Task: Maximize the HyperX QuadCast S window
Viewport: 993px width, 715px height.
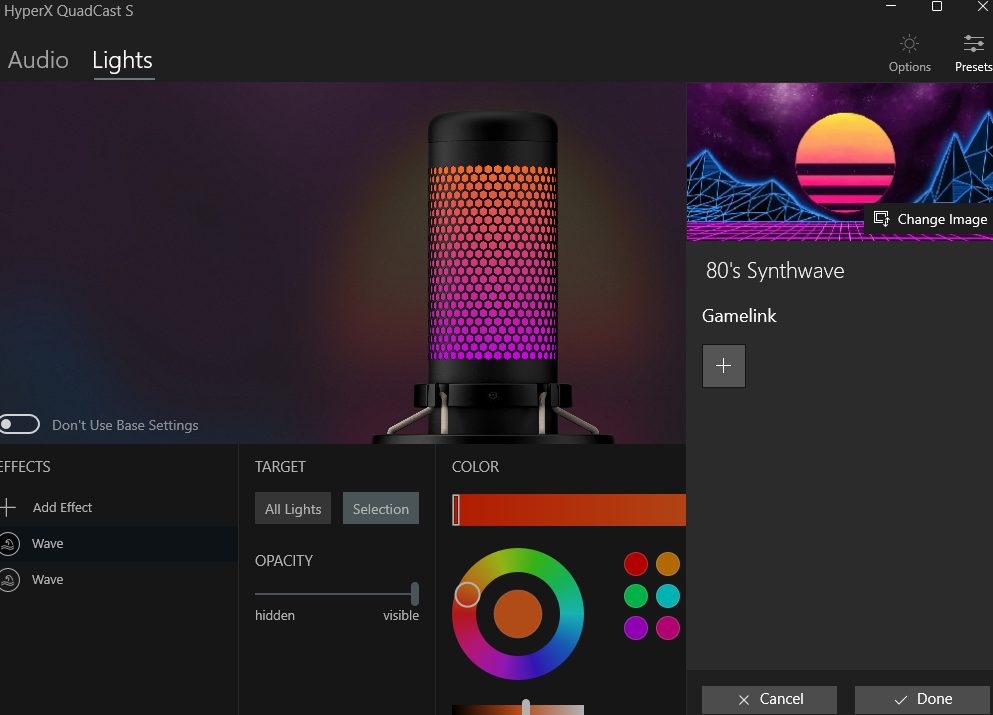Action: [x=937, y=6]
